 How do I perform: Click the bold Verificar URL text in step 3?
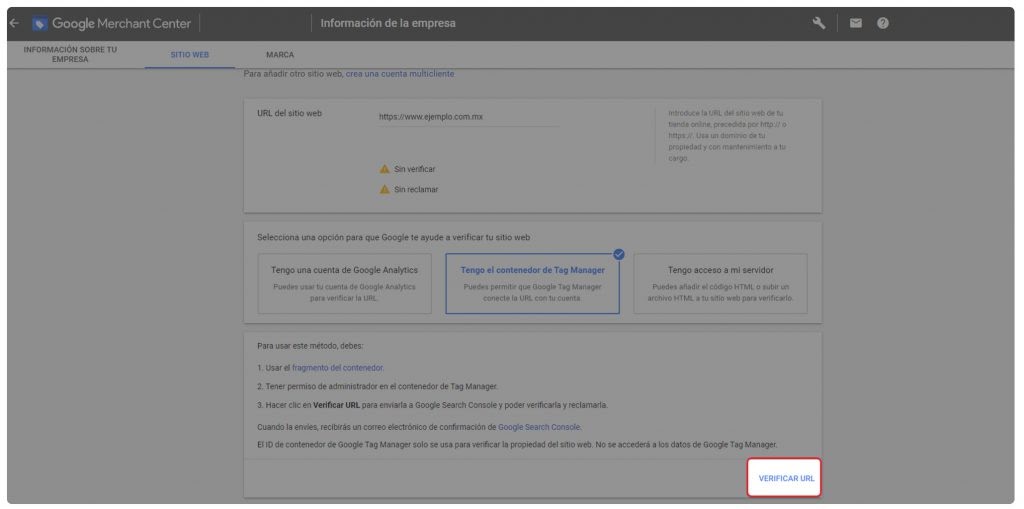tap(336, 405)
